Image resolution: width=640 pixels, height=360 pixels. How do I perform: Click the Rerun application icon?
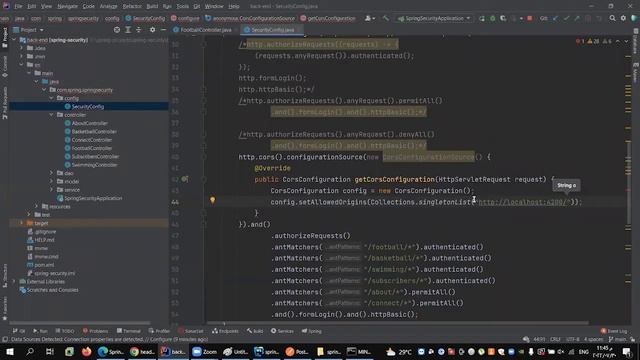pos(482,18)
